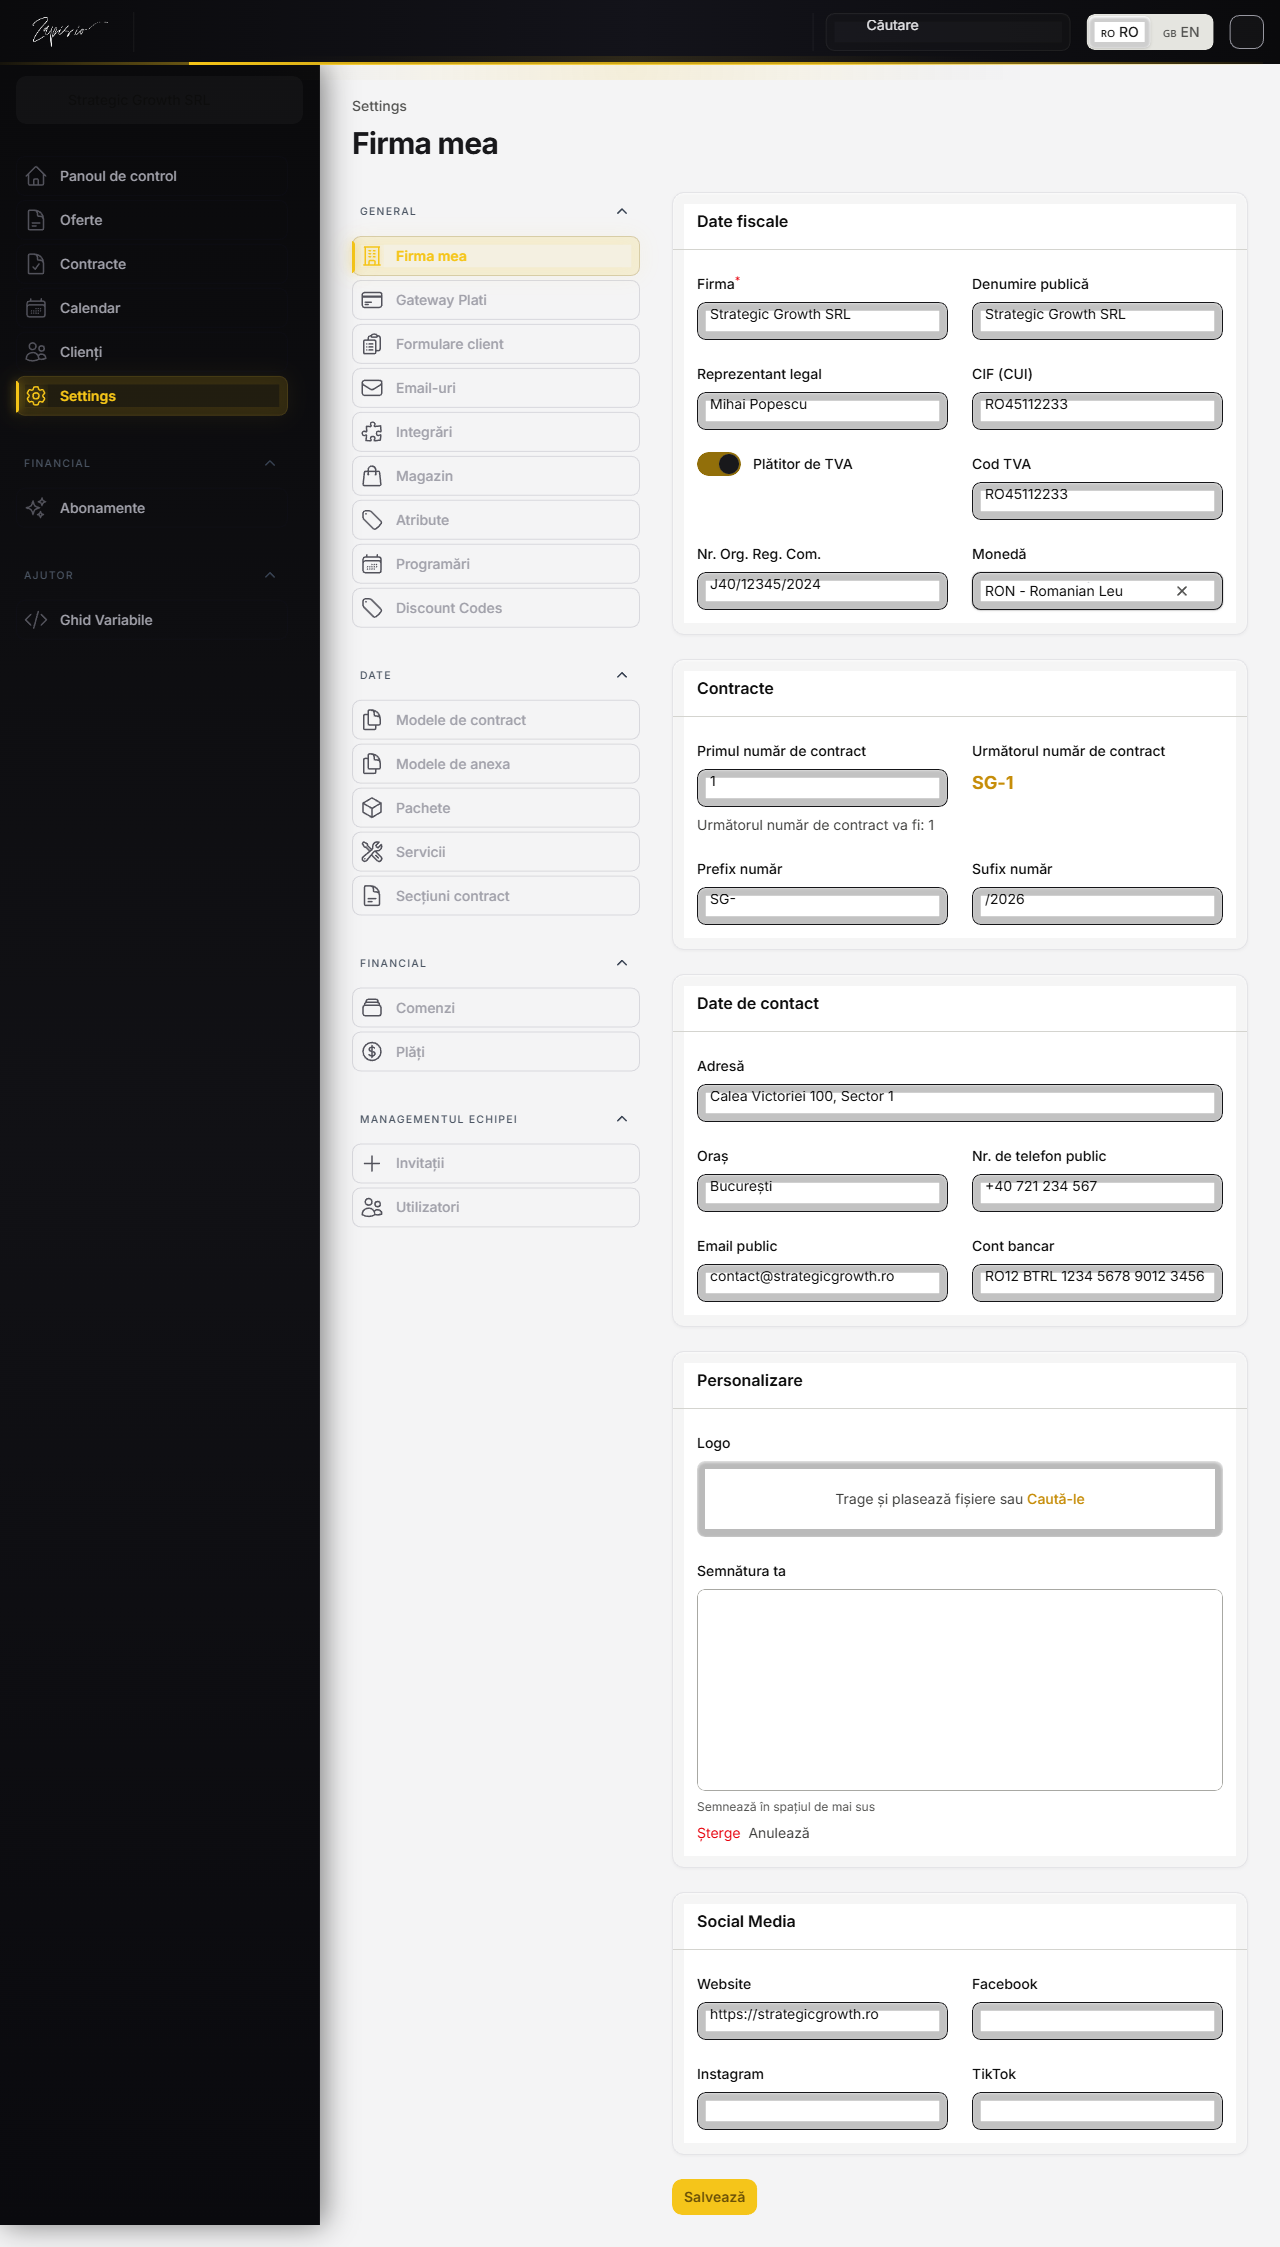Go to Contracte in sidebar
The image size is (1280, 2247).
[152, 264]
